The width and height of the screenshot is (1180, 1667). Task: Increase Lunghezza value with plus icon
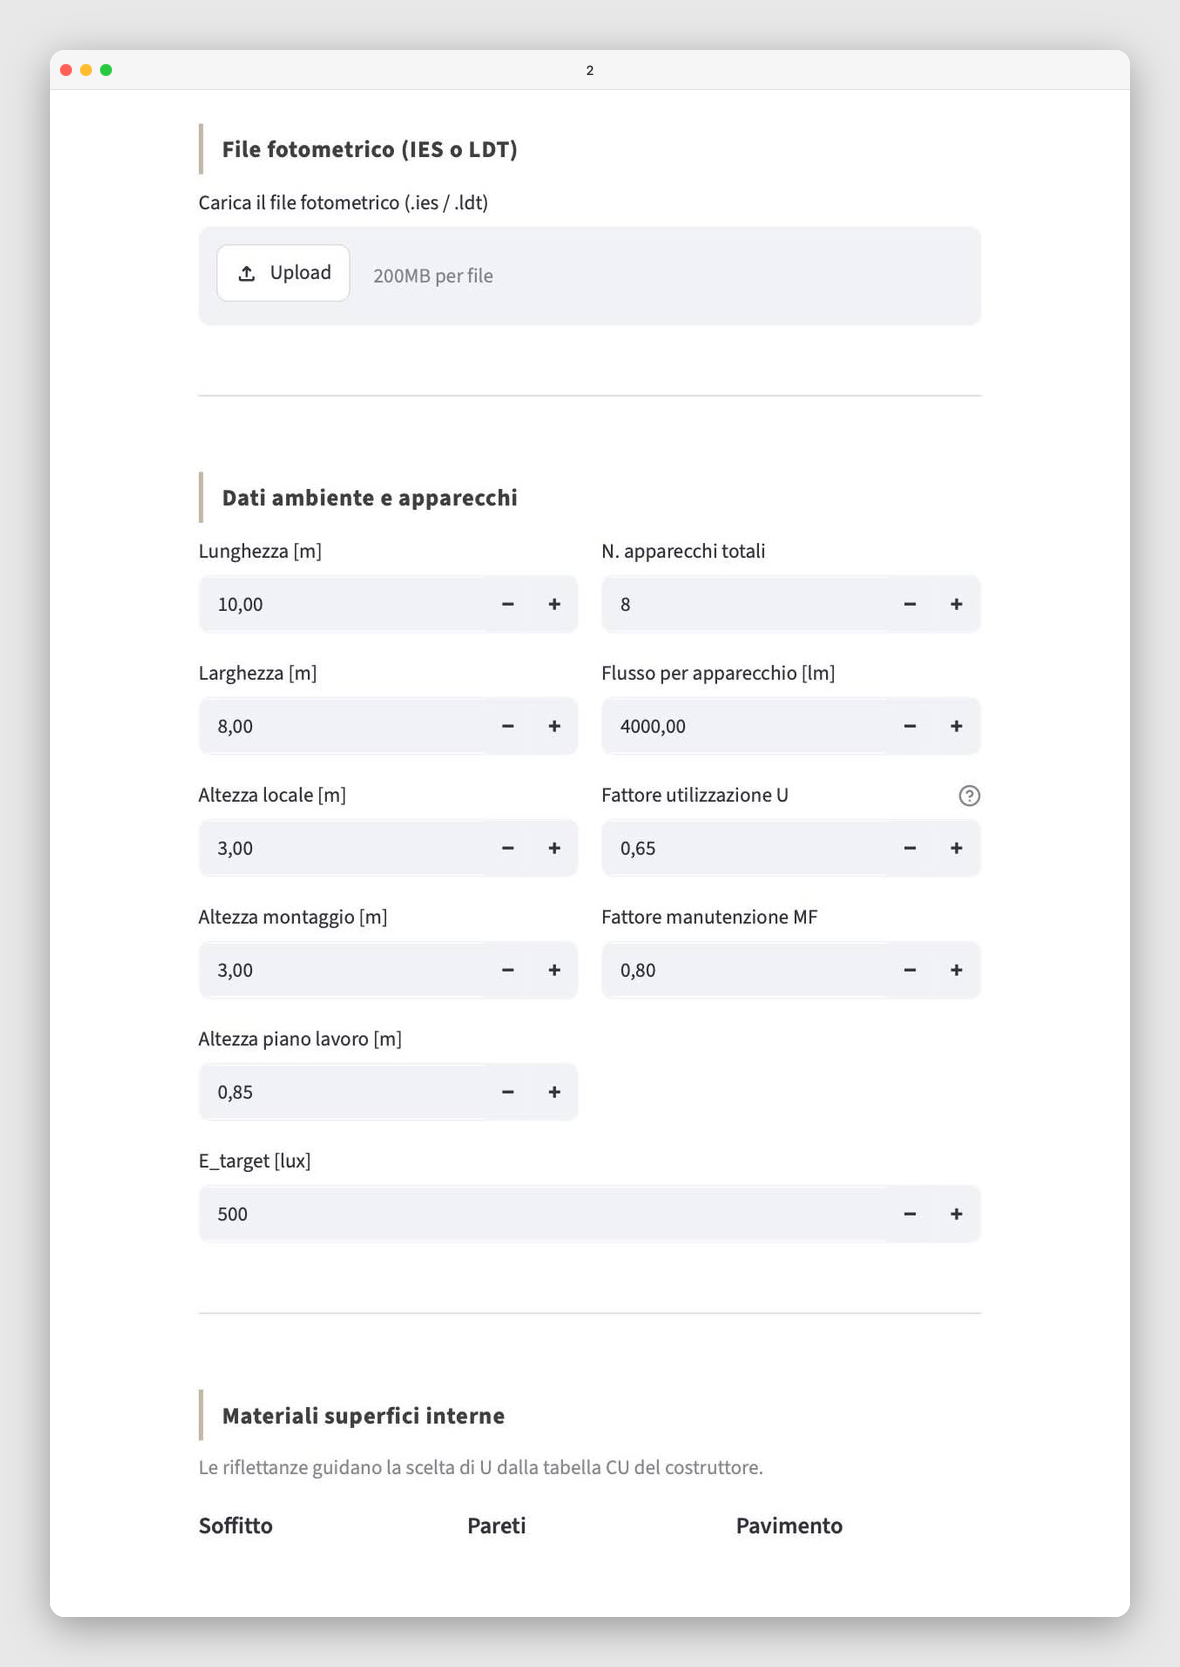[x=554, y=604]
